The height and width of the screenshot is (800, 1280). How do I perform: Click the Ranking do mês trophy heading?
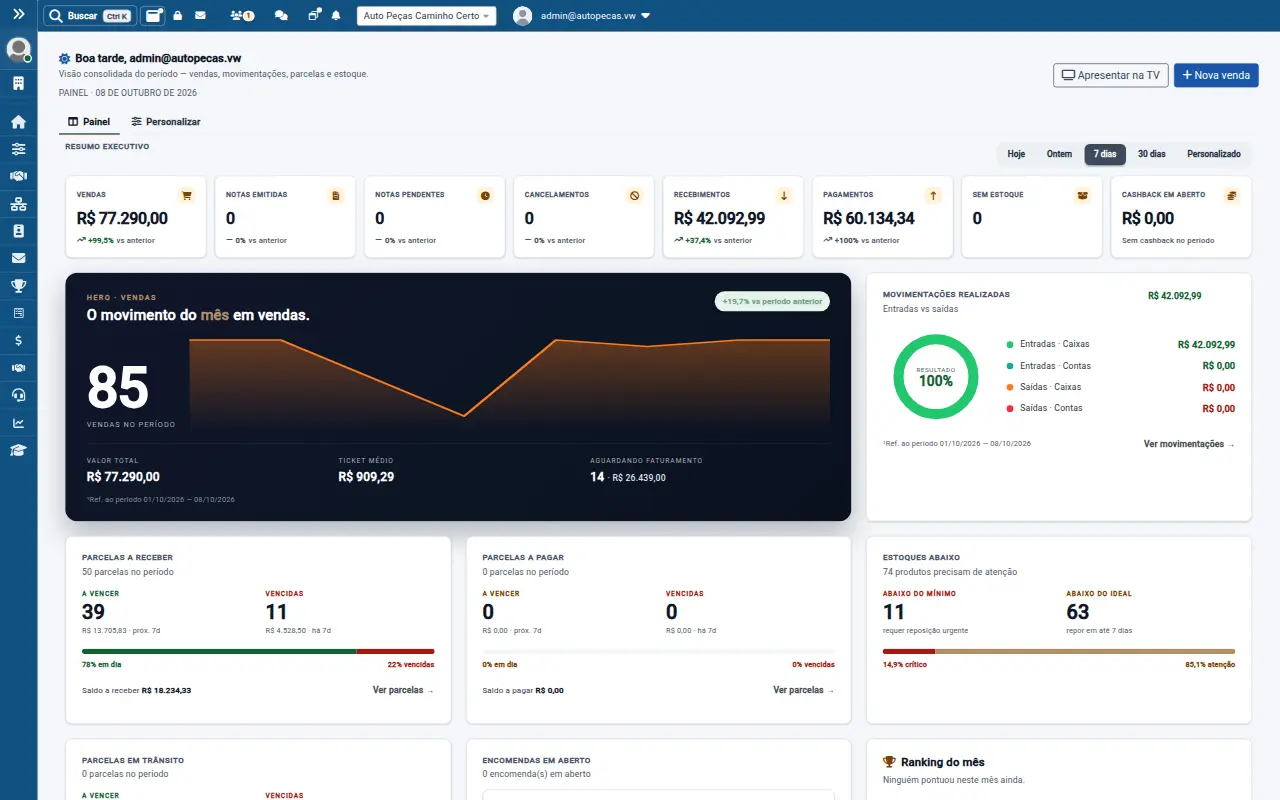(934, 762)
